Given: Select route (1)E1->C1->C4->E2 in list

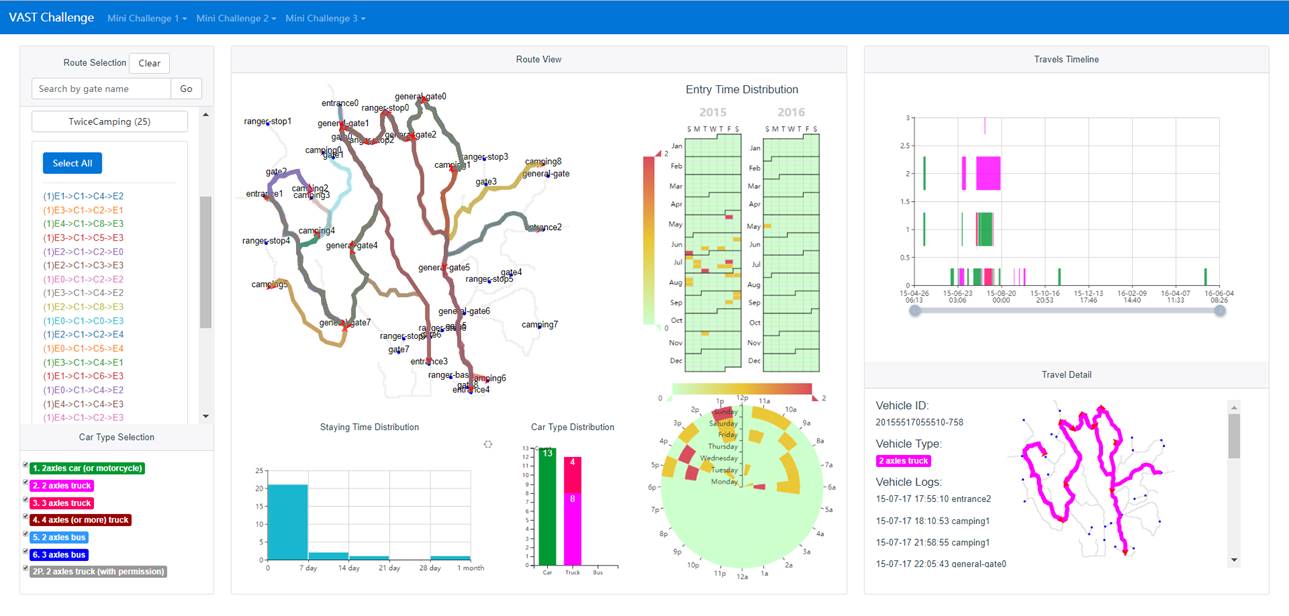Looking at the screenshot, I should [x=83, y=196].
